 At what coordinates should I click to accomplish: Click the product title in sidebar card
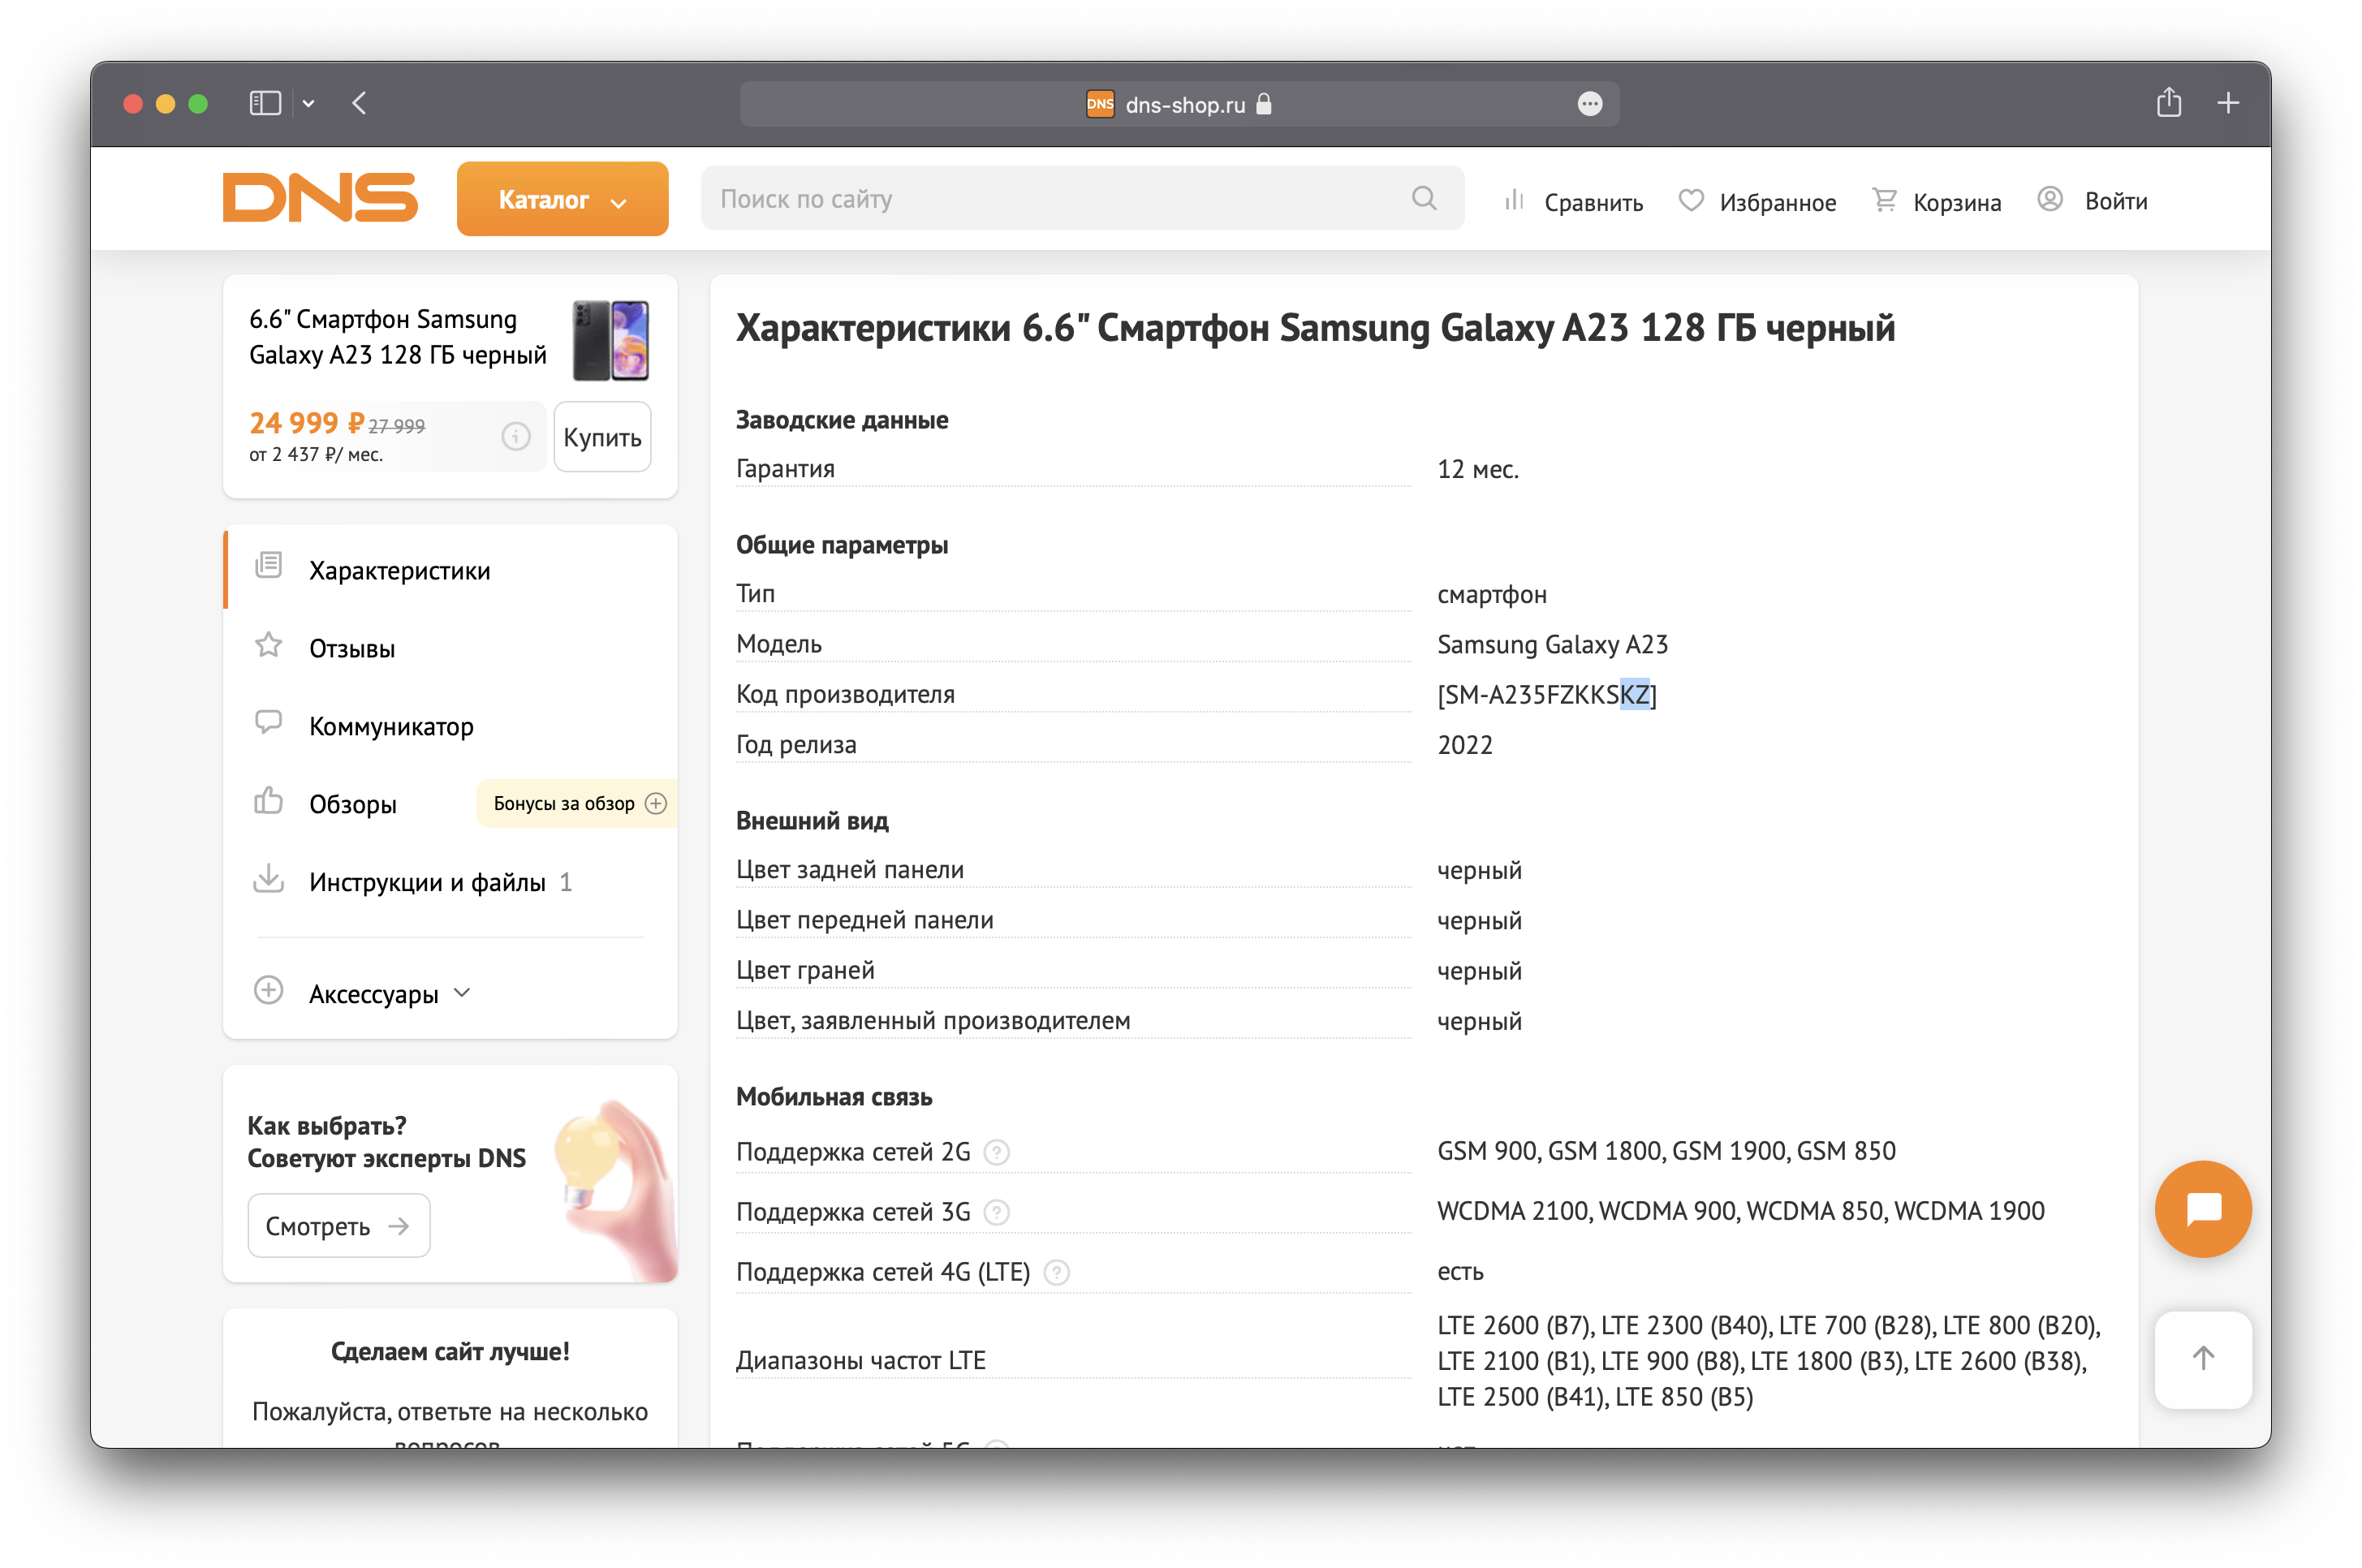[x=398, y=337]
